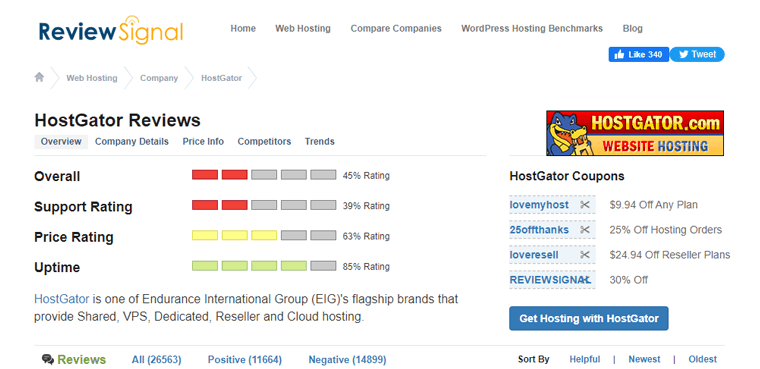Sort reviews by Oldest

pyautogui.click(x=703, y=359)
